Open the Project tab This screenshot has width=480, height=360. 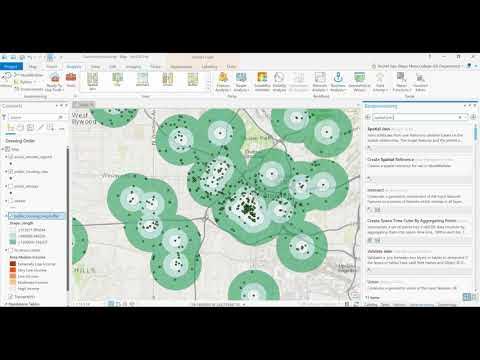pos(11,66)
